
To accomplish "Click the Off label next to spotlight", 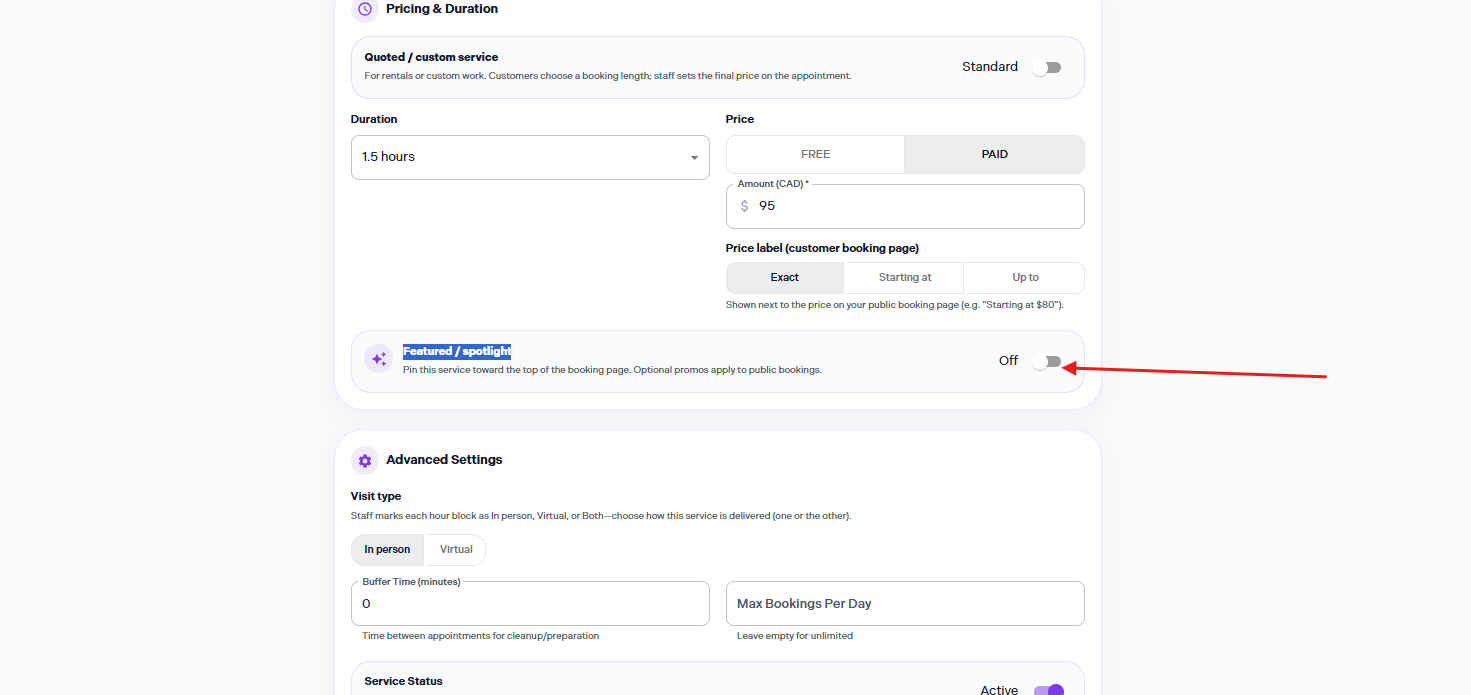I will (1008, 361).
